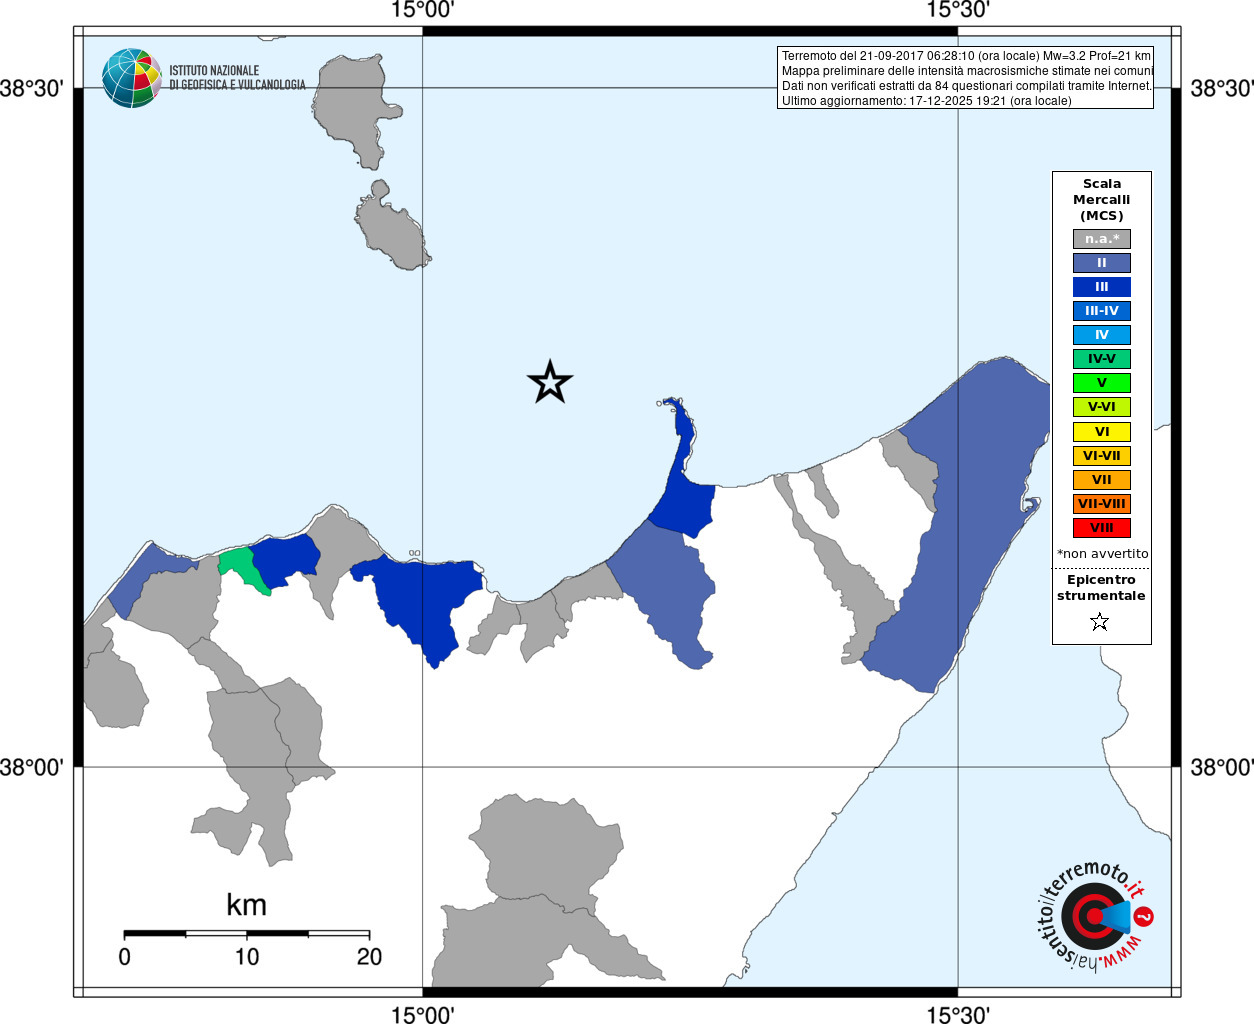Select the yellow VI legend swatch
Image resolution: width=1254 pixels, height=1024 pixels.
coord(1102,432)
